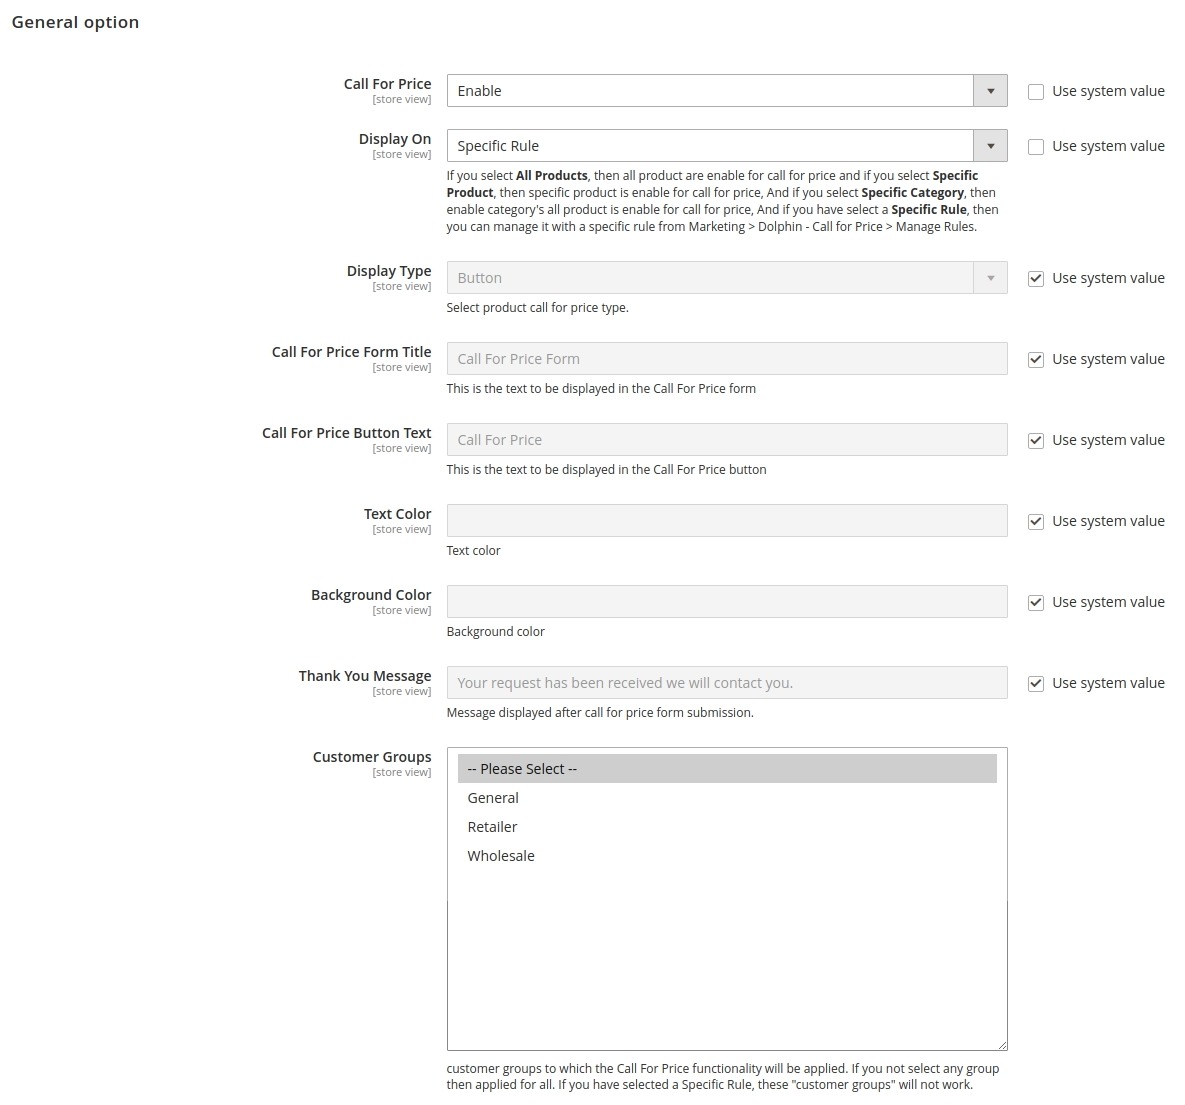
Task: Click the Call For Price Button Text field
Action: (x=726, y=440)
